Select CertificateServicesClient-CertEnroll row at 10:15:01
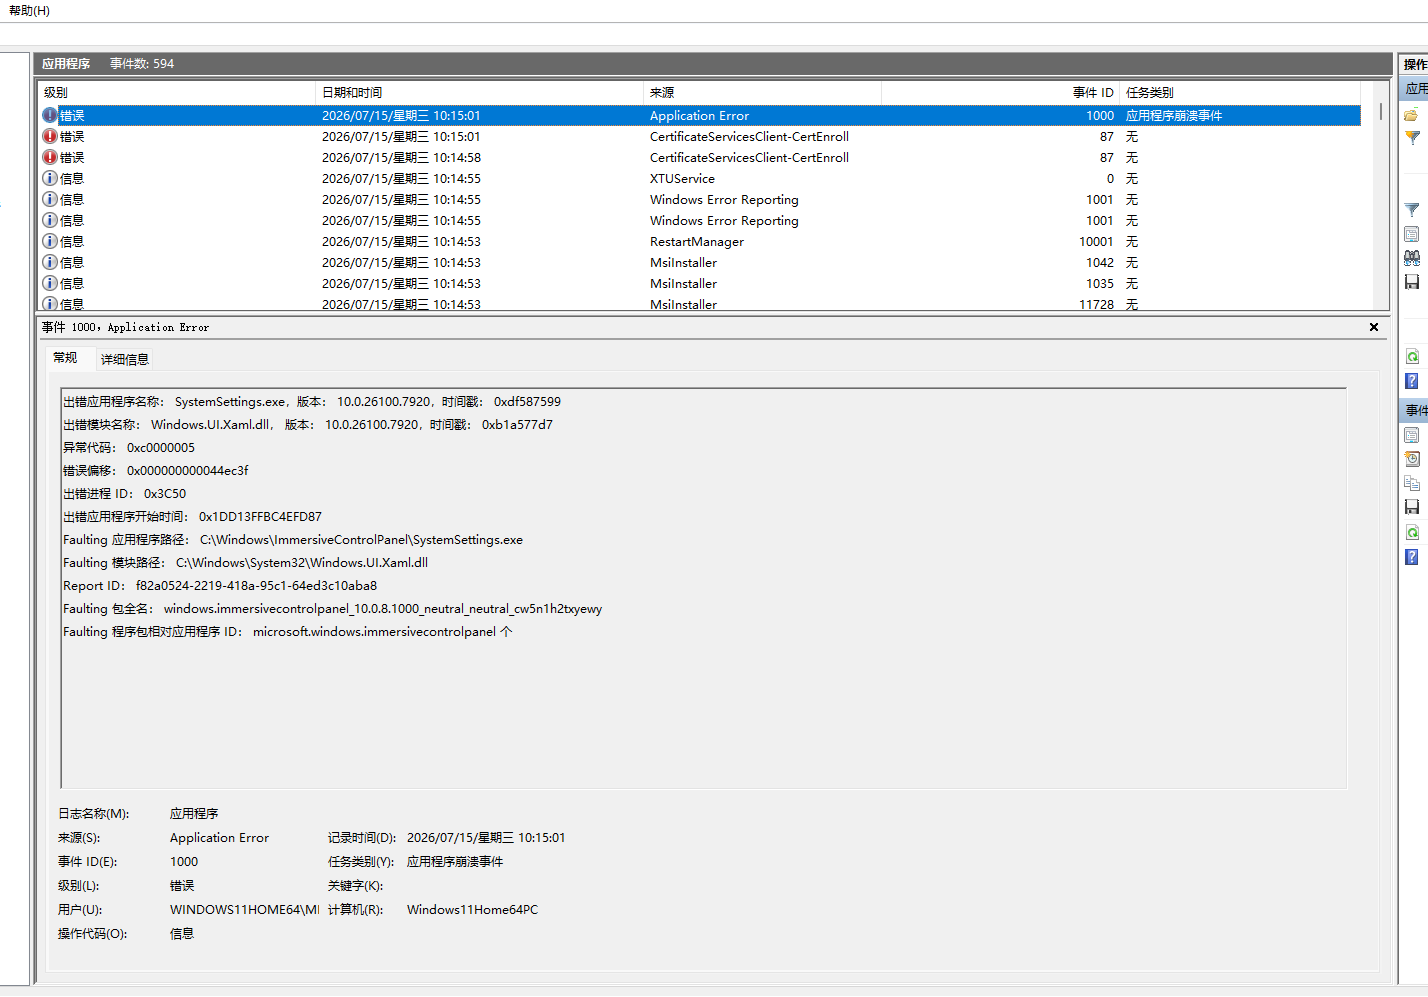 (700, 136)
